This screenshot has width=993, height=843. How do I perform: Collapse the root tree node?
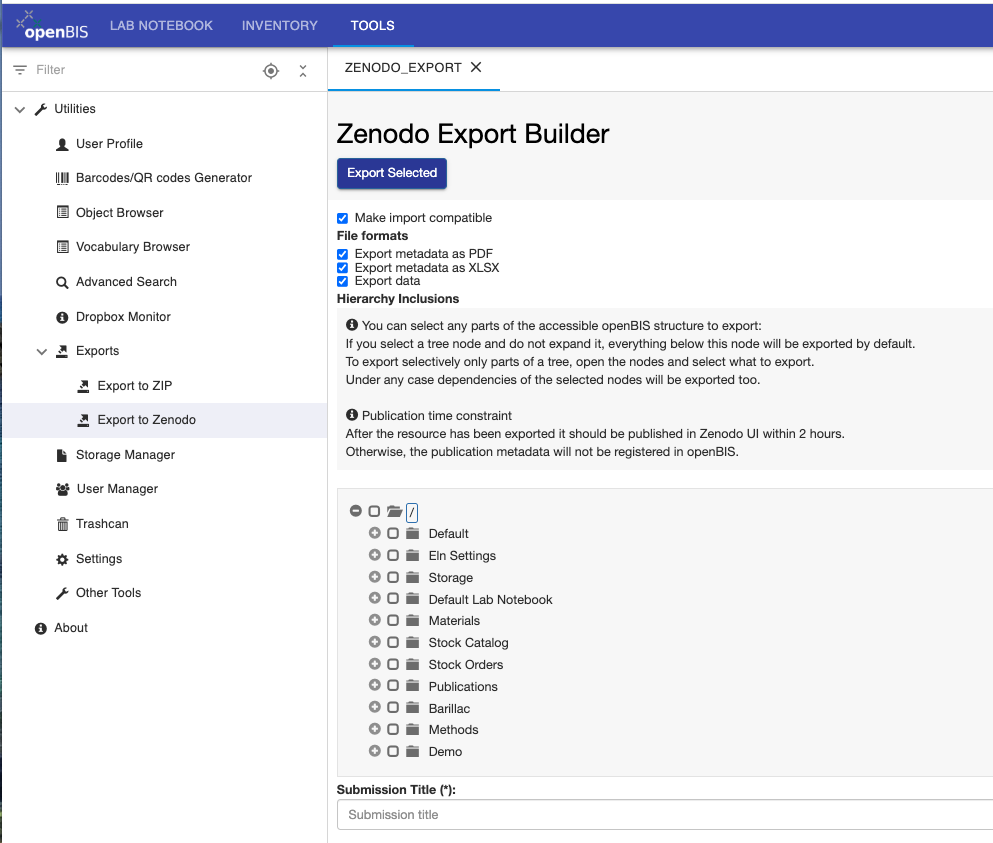pyautogui.click(x=356, y=510)
